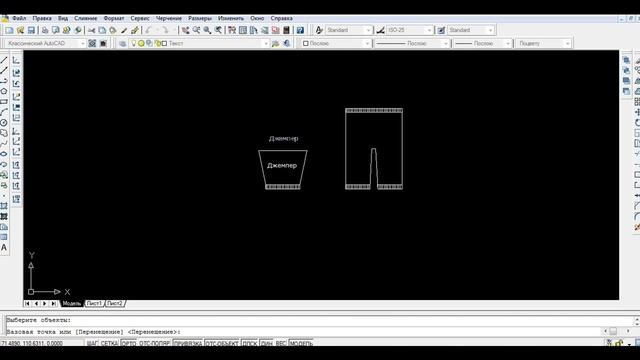Click the Save diskette icon
Viewport: 640px width, 360px height.
[31, 30]
